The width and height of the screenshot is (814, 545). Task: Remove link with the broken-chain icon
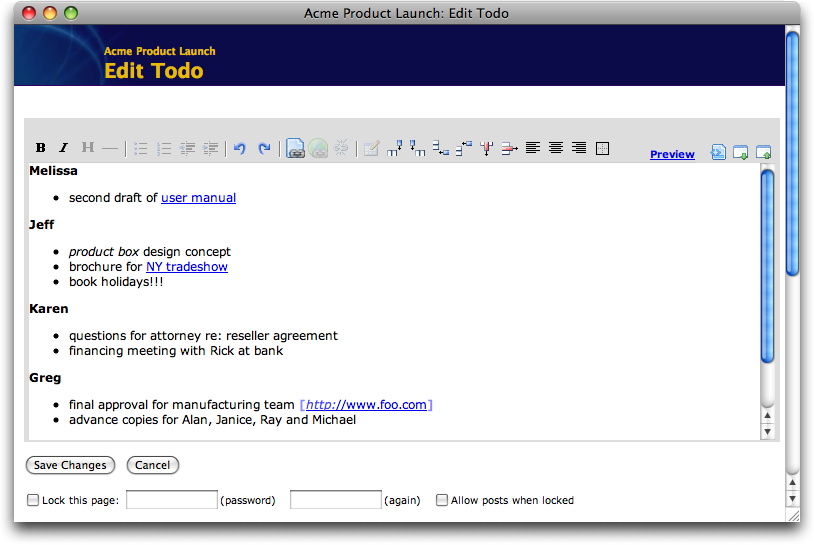(341, 148)
